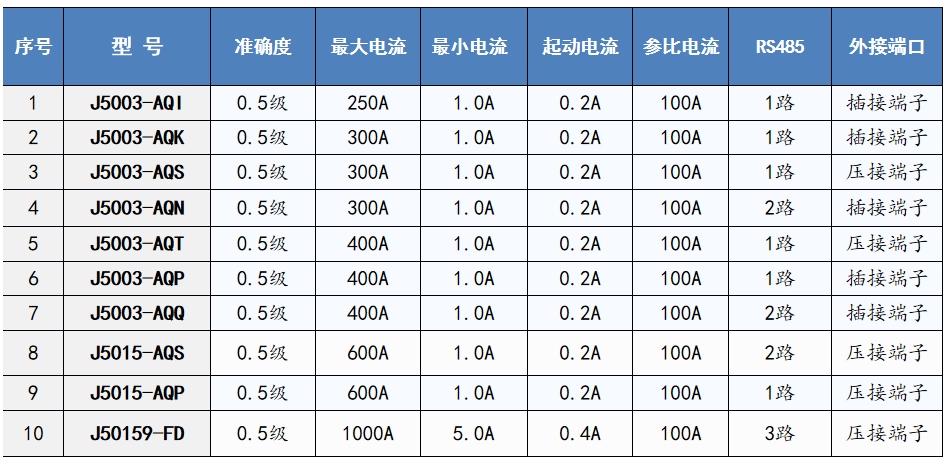The width and height of the screenshot is (952, 464).
Task: Select model cell J5003-AQI
Action: pos(137,103)
